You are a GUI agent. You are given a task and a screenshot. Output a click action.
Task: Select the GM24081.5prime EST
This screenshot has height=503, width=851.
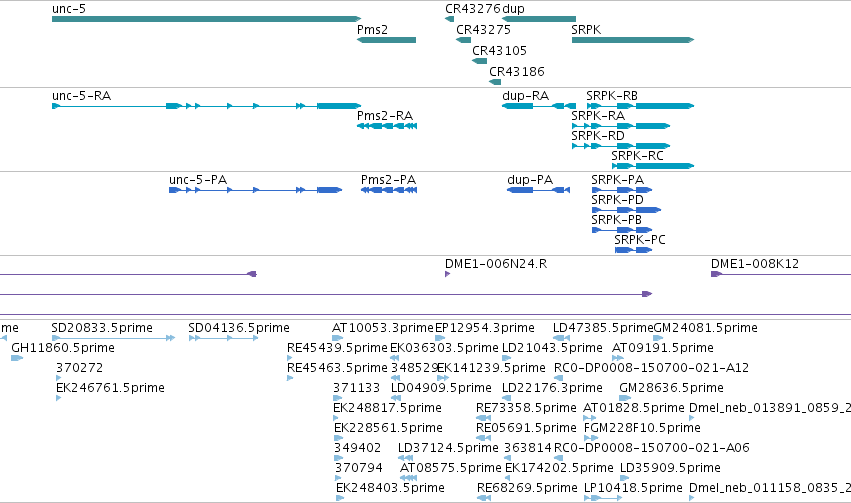658,338
